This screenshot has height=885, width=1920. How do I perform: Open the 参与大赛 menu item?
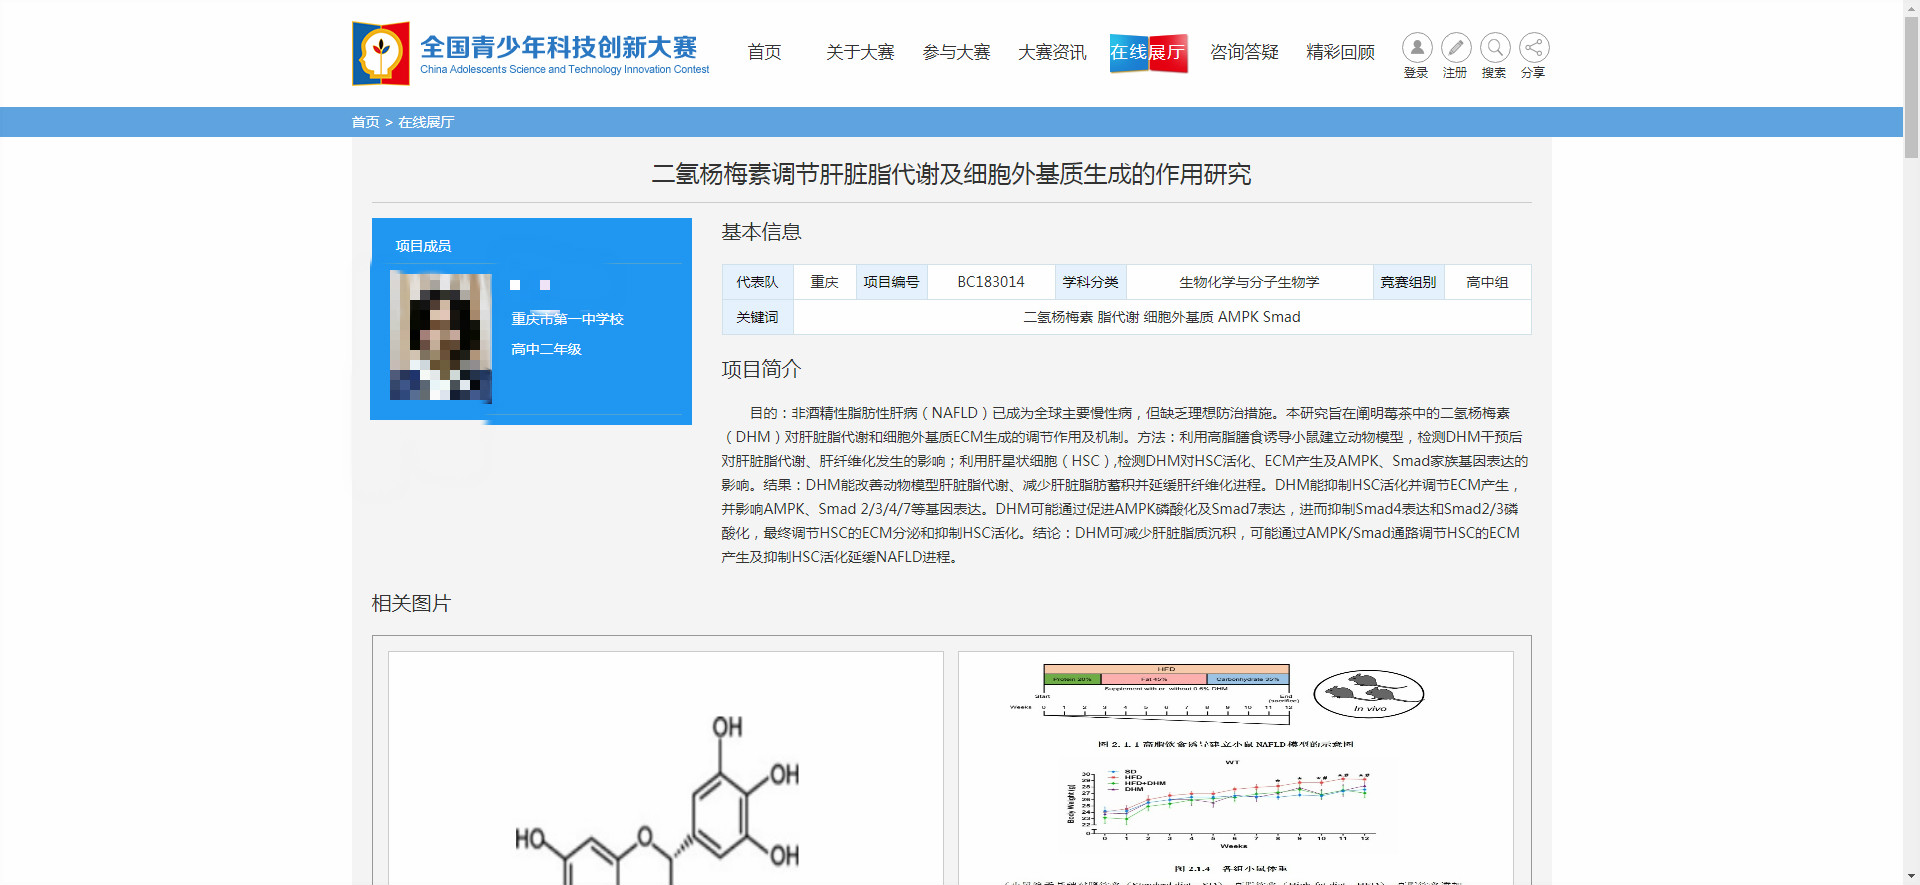(956, 52)
